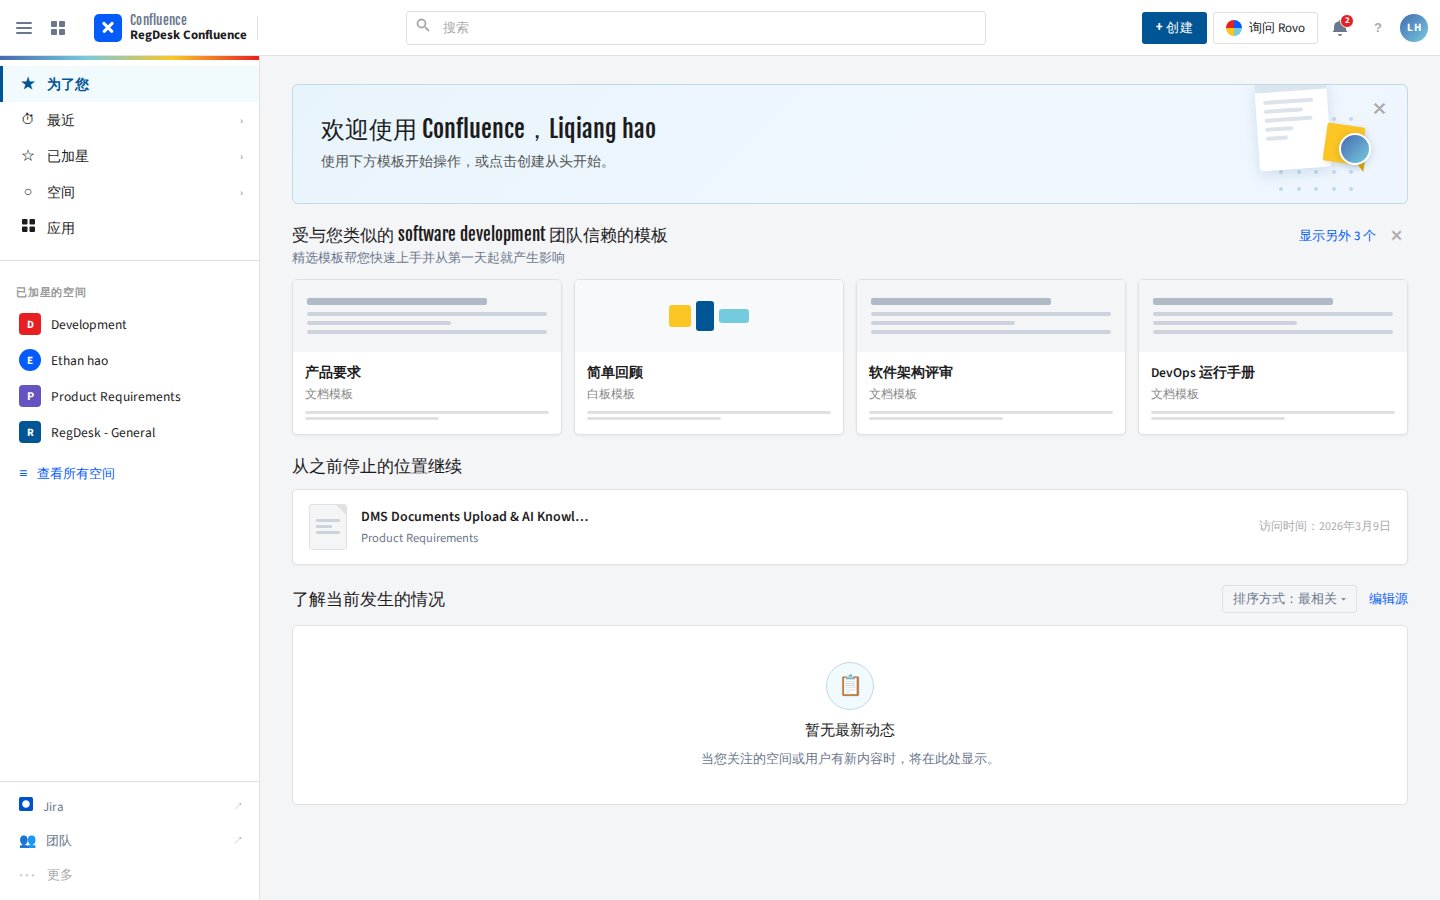Click the RegDesk - General space icon
The width and height of the screenshot is (1440, 900).
pyautogui.click(x=30, y=432)
